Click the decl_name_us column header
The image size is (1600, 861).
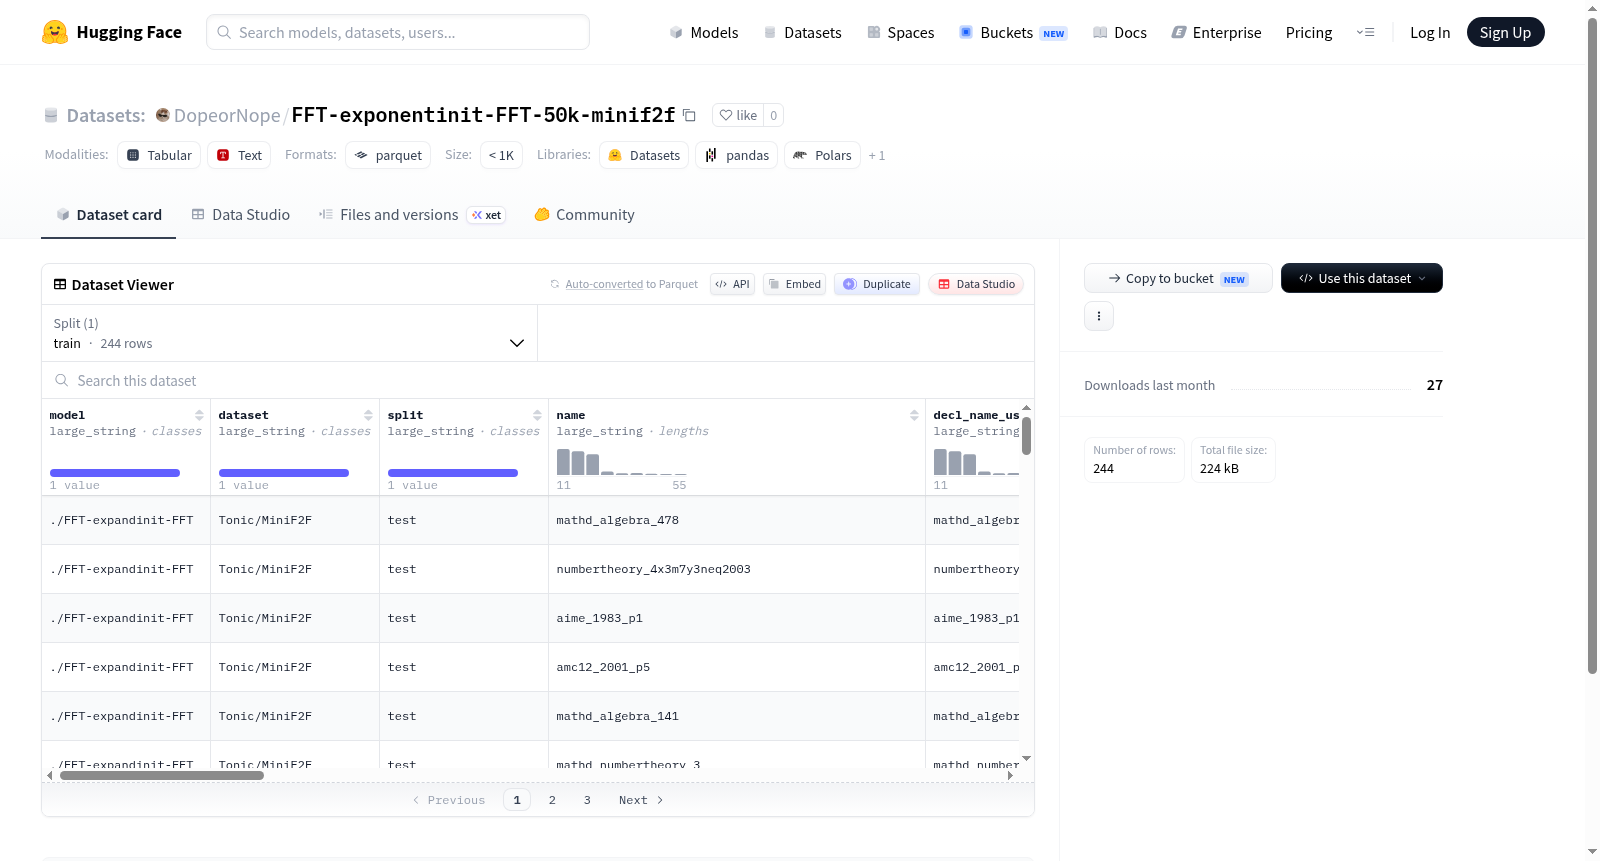click(976, 415)
